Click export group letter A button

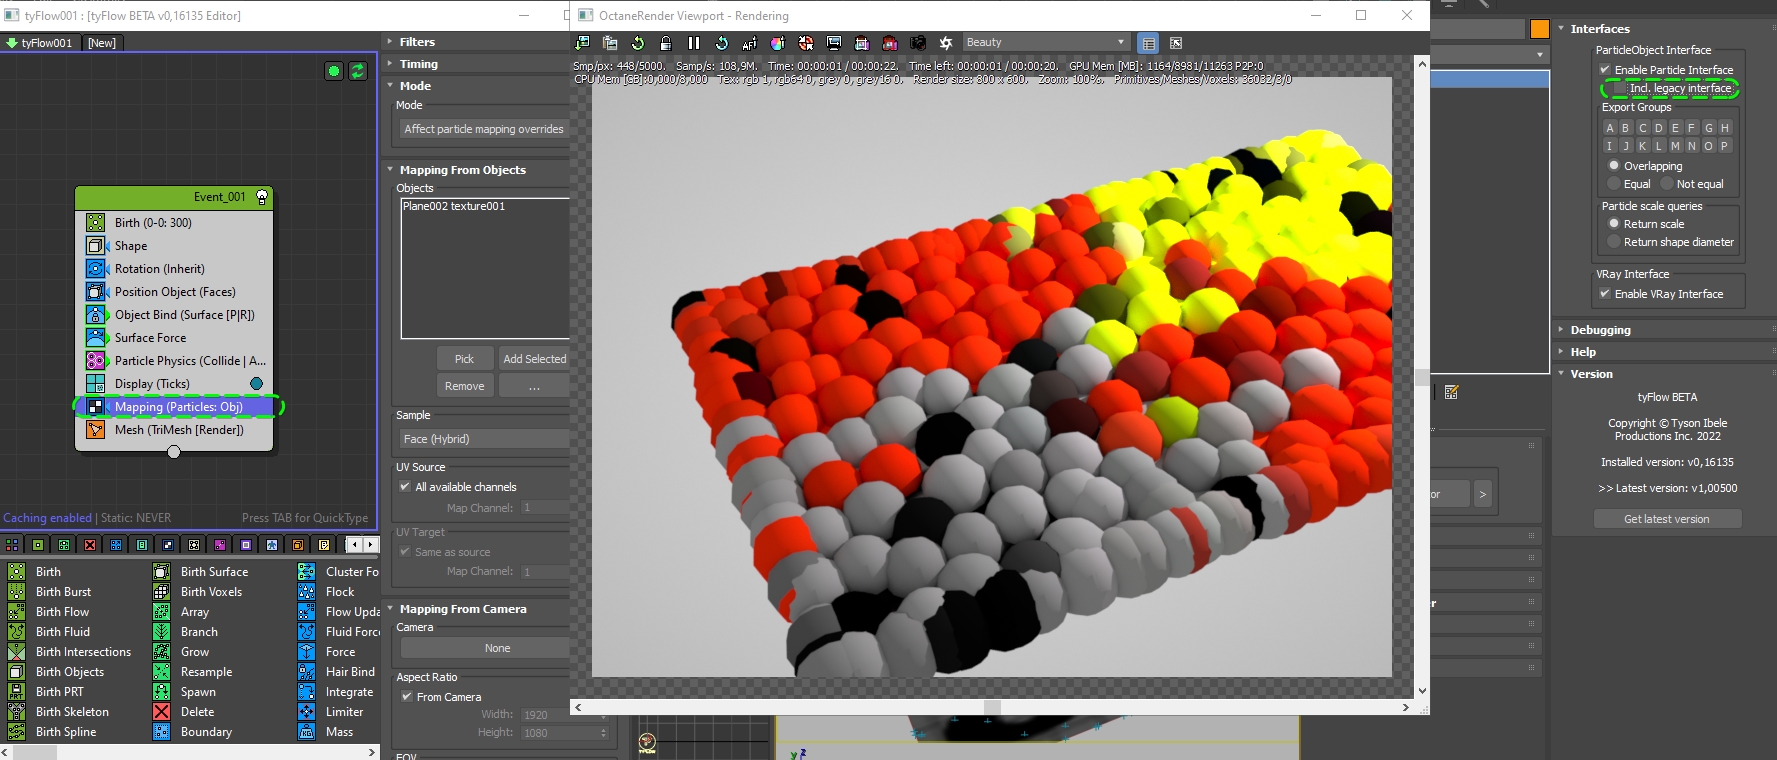tap(1610, 128)
